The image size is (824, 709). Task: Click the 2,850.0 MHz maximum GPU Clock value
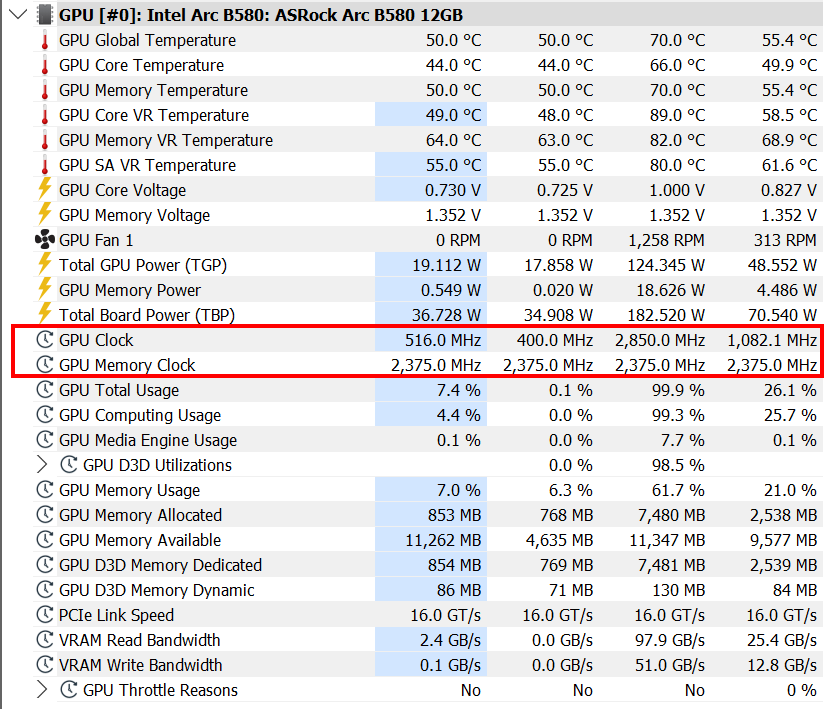(x=660, y=340)
